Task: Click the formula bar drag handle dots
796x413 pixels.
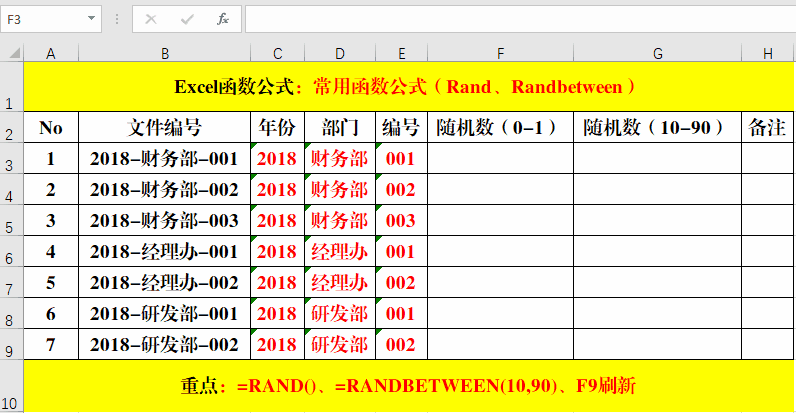Action: (117, 19)
